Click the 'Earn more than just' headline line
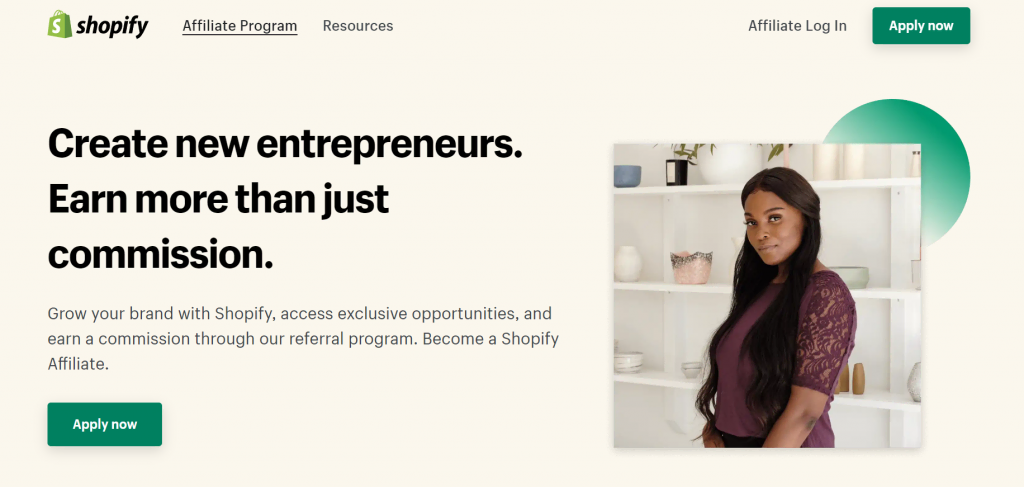 coord(218,200)
